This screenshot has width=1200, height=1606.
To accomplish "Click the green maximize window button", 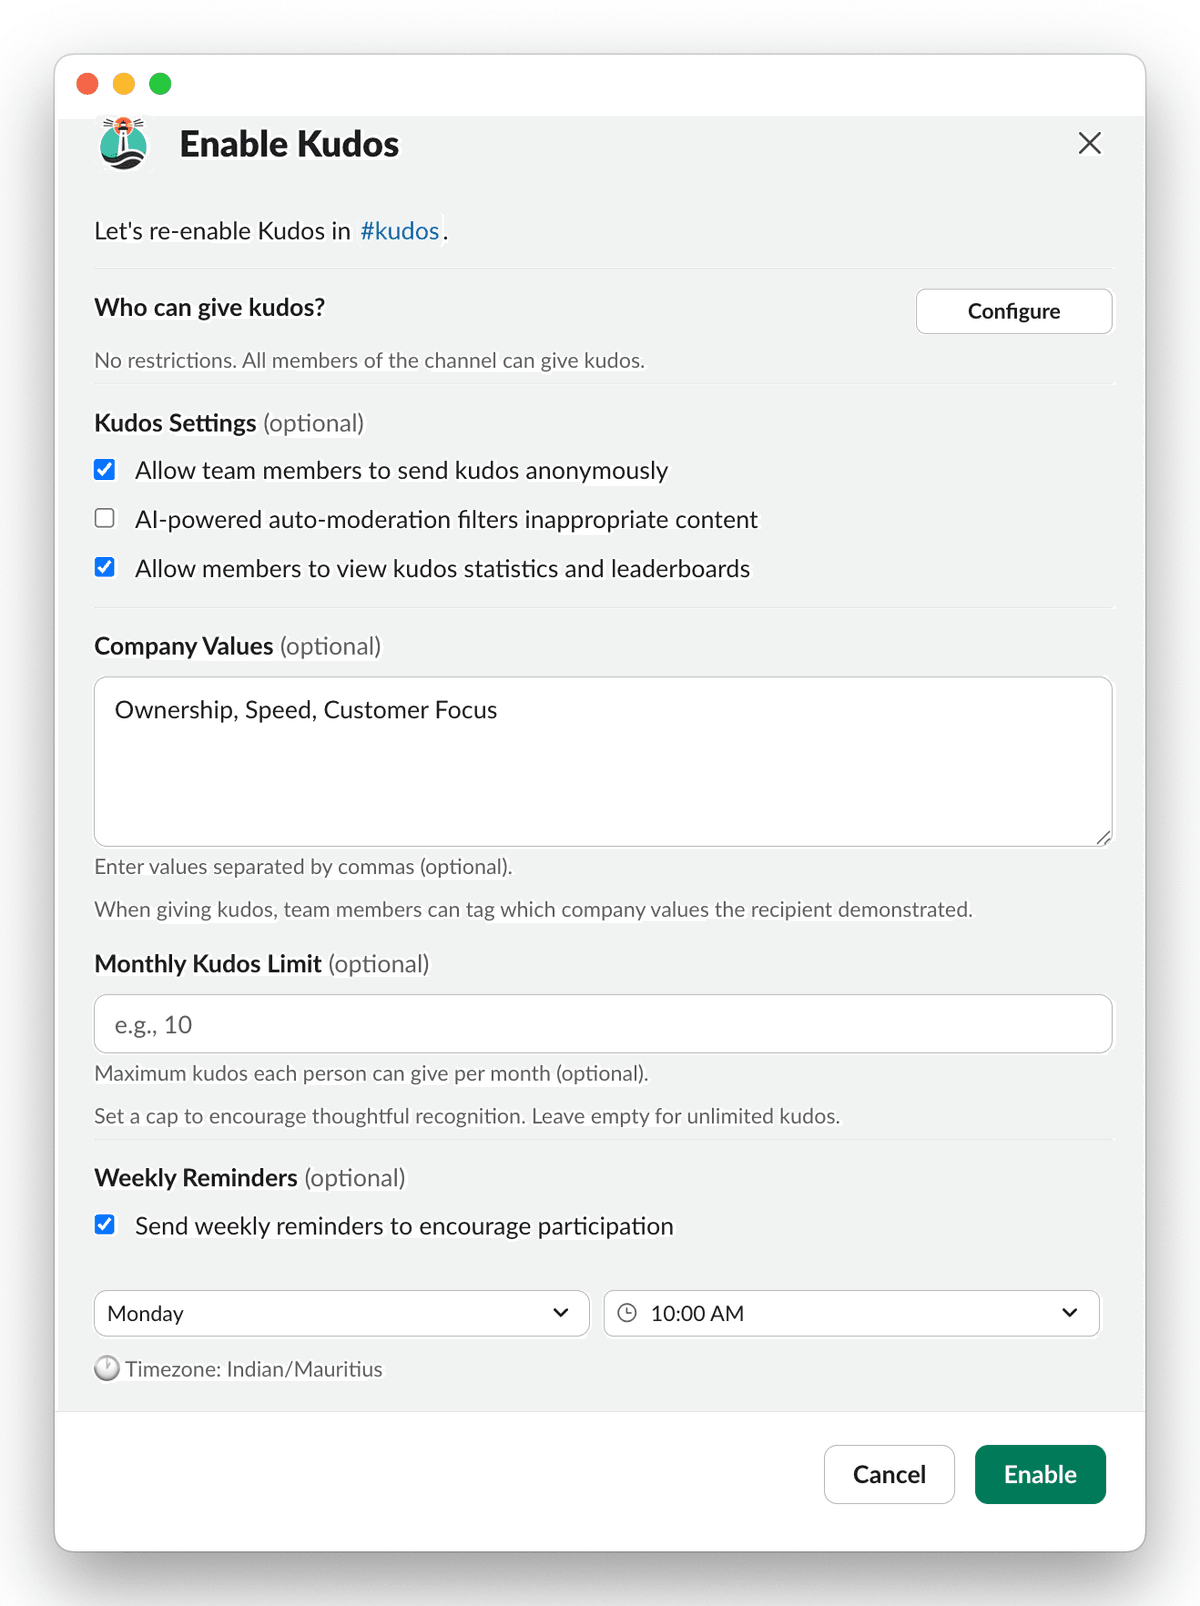I will [x=160, y=84].
